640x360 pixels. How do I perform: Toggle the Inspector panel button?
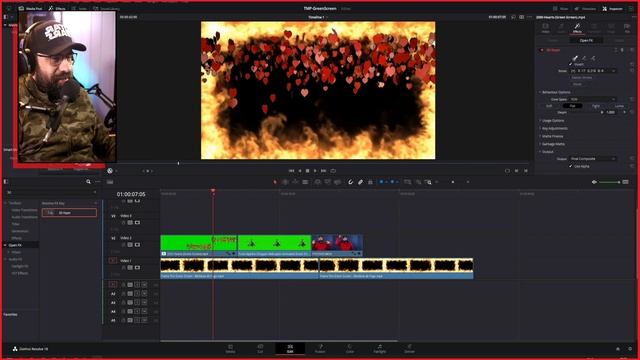tap(613, 8)
